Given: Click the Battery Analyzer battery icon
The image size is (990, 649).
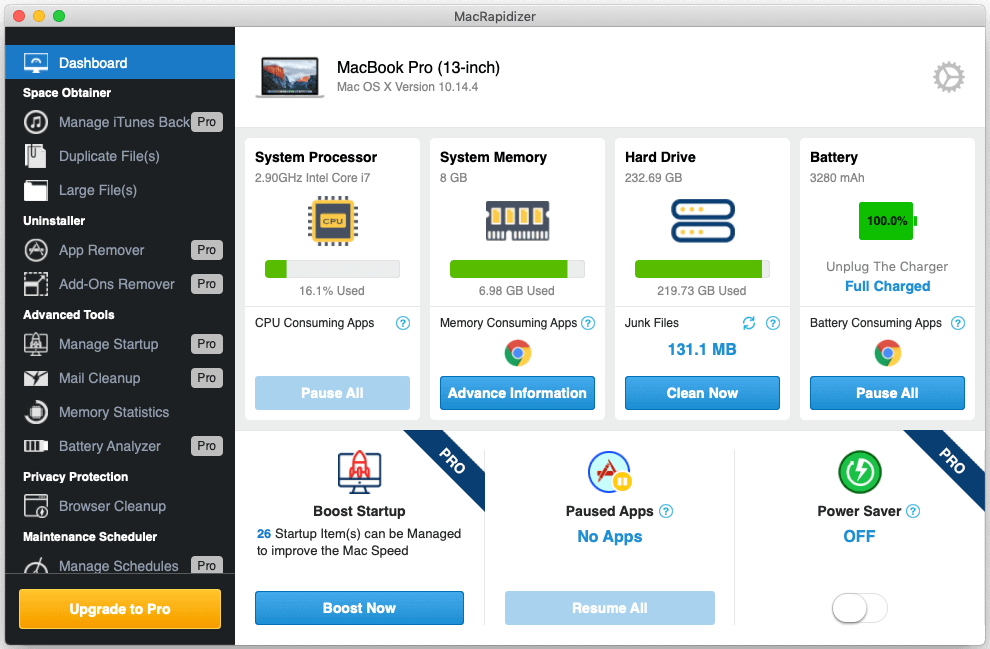Looking at the screenshot, I should 36,446.
